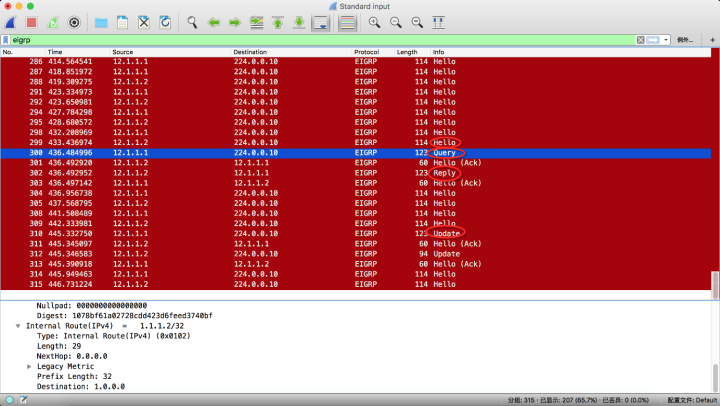Click the display filter bookmark icon
The image size is (720, 406).
6,40
